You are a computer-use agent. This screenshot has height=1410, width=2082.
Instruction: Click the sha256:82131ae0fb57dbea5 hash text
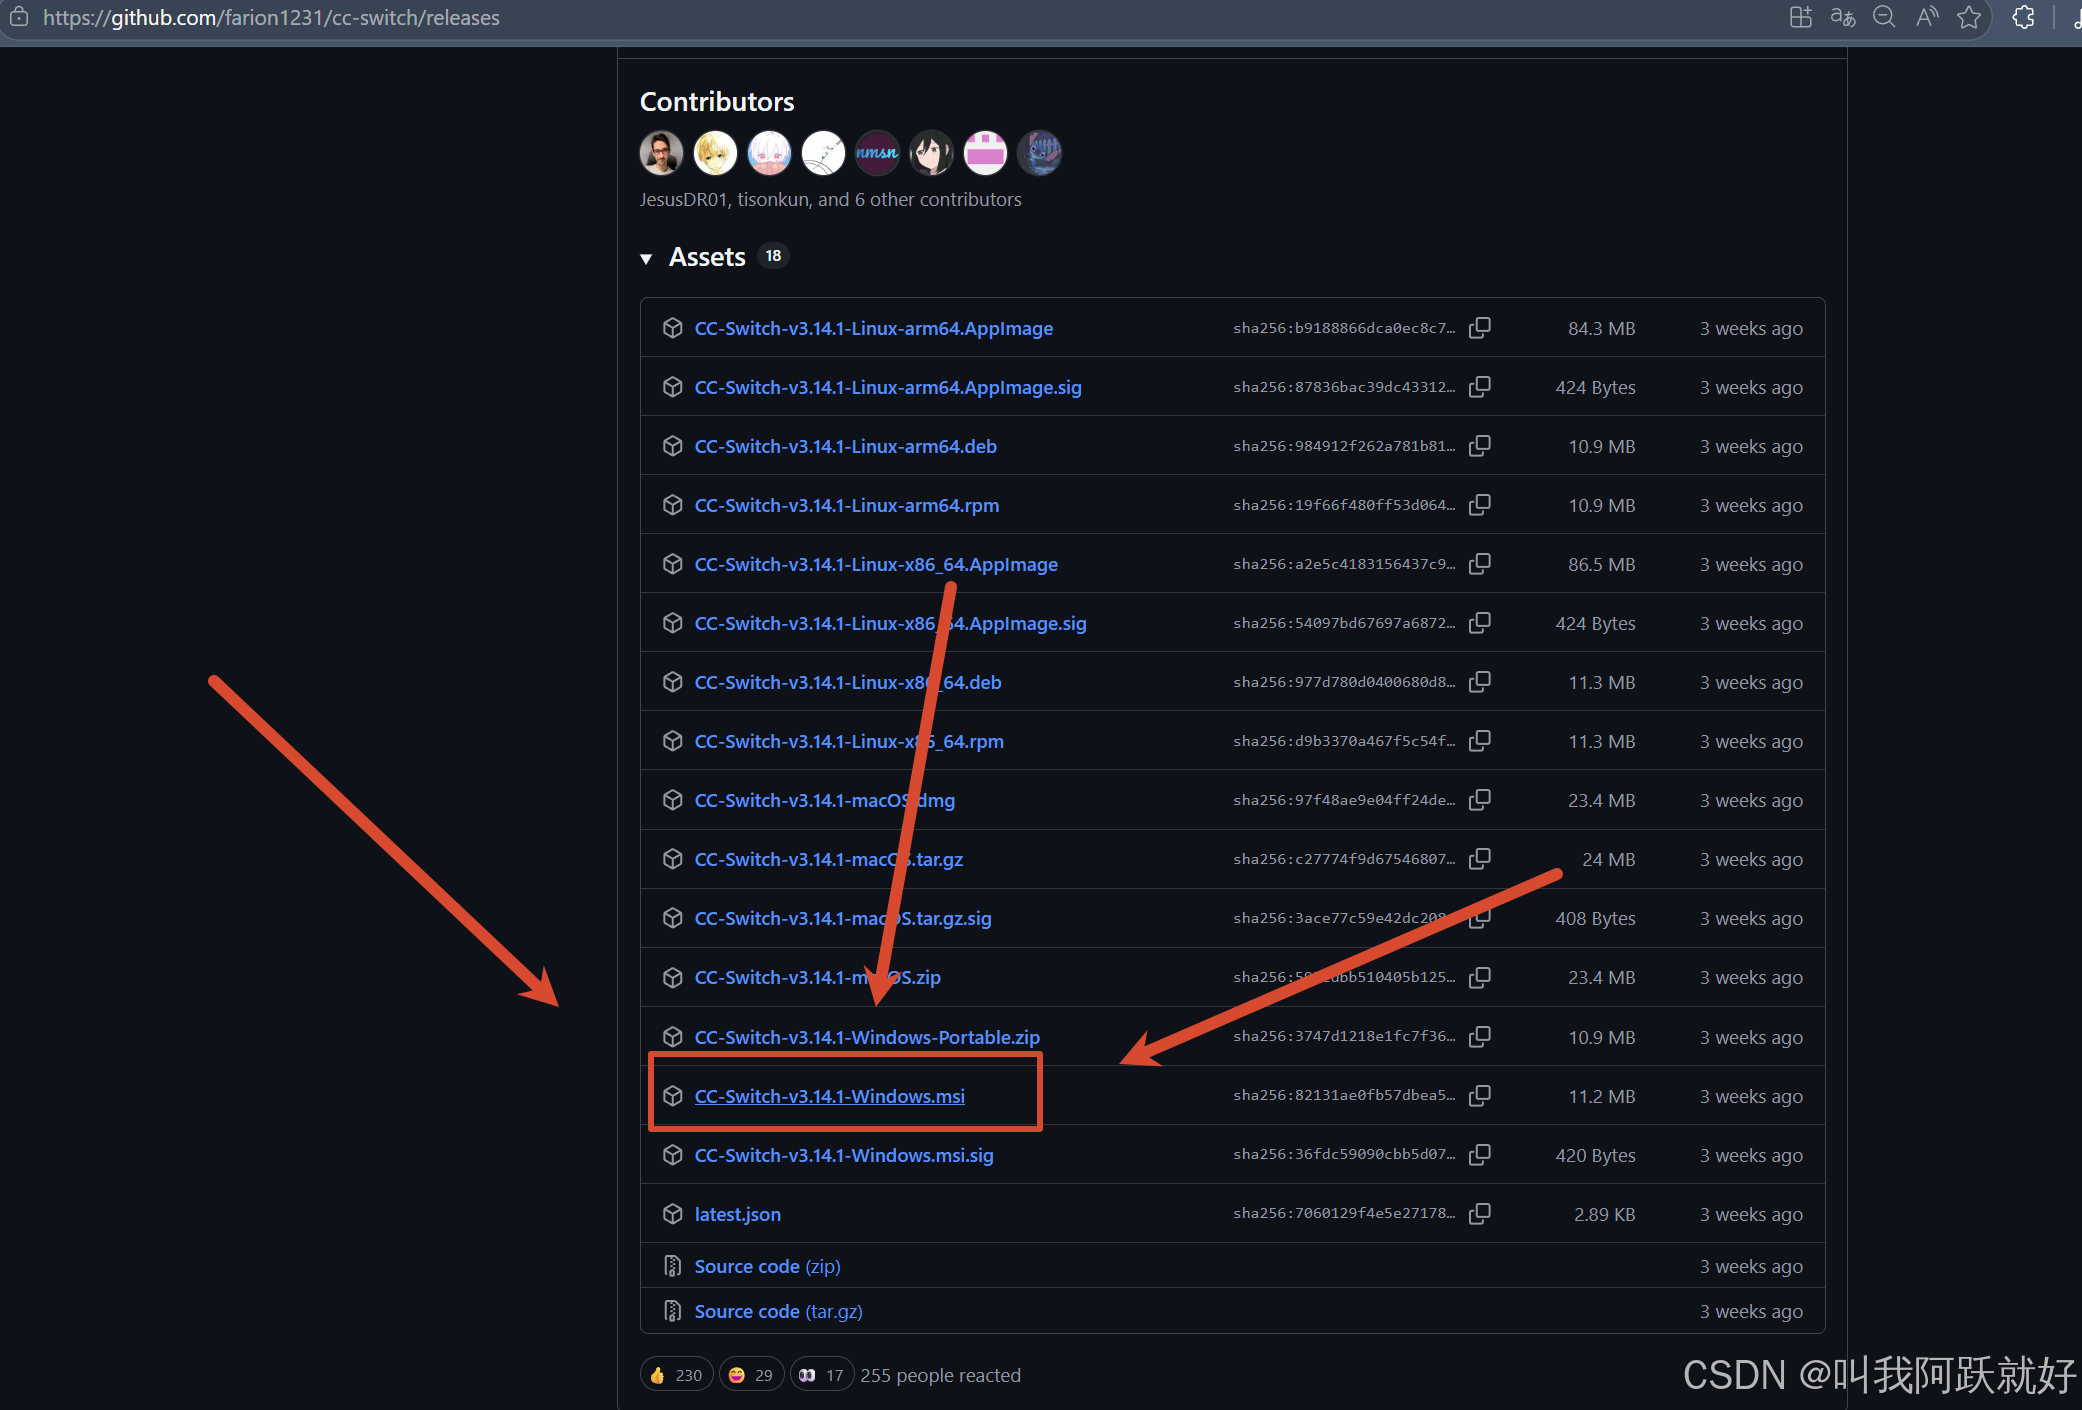(1344, 1095)
